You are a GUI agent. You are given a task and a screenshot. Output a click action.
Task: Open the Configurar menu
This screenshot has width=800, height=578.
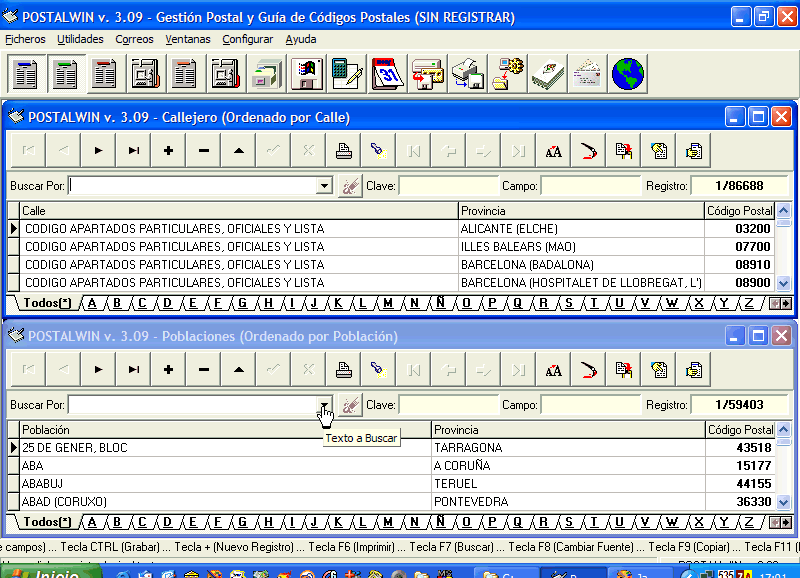(x=247, y=39)
